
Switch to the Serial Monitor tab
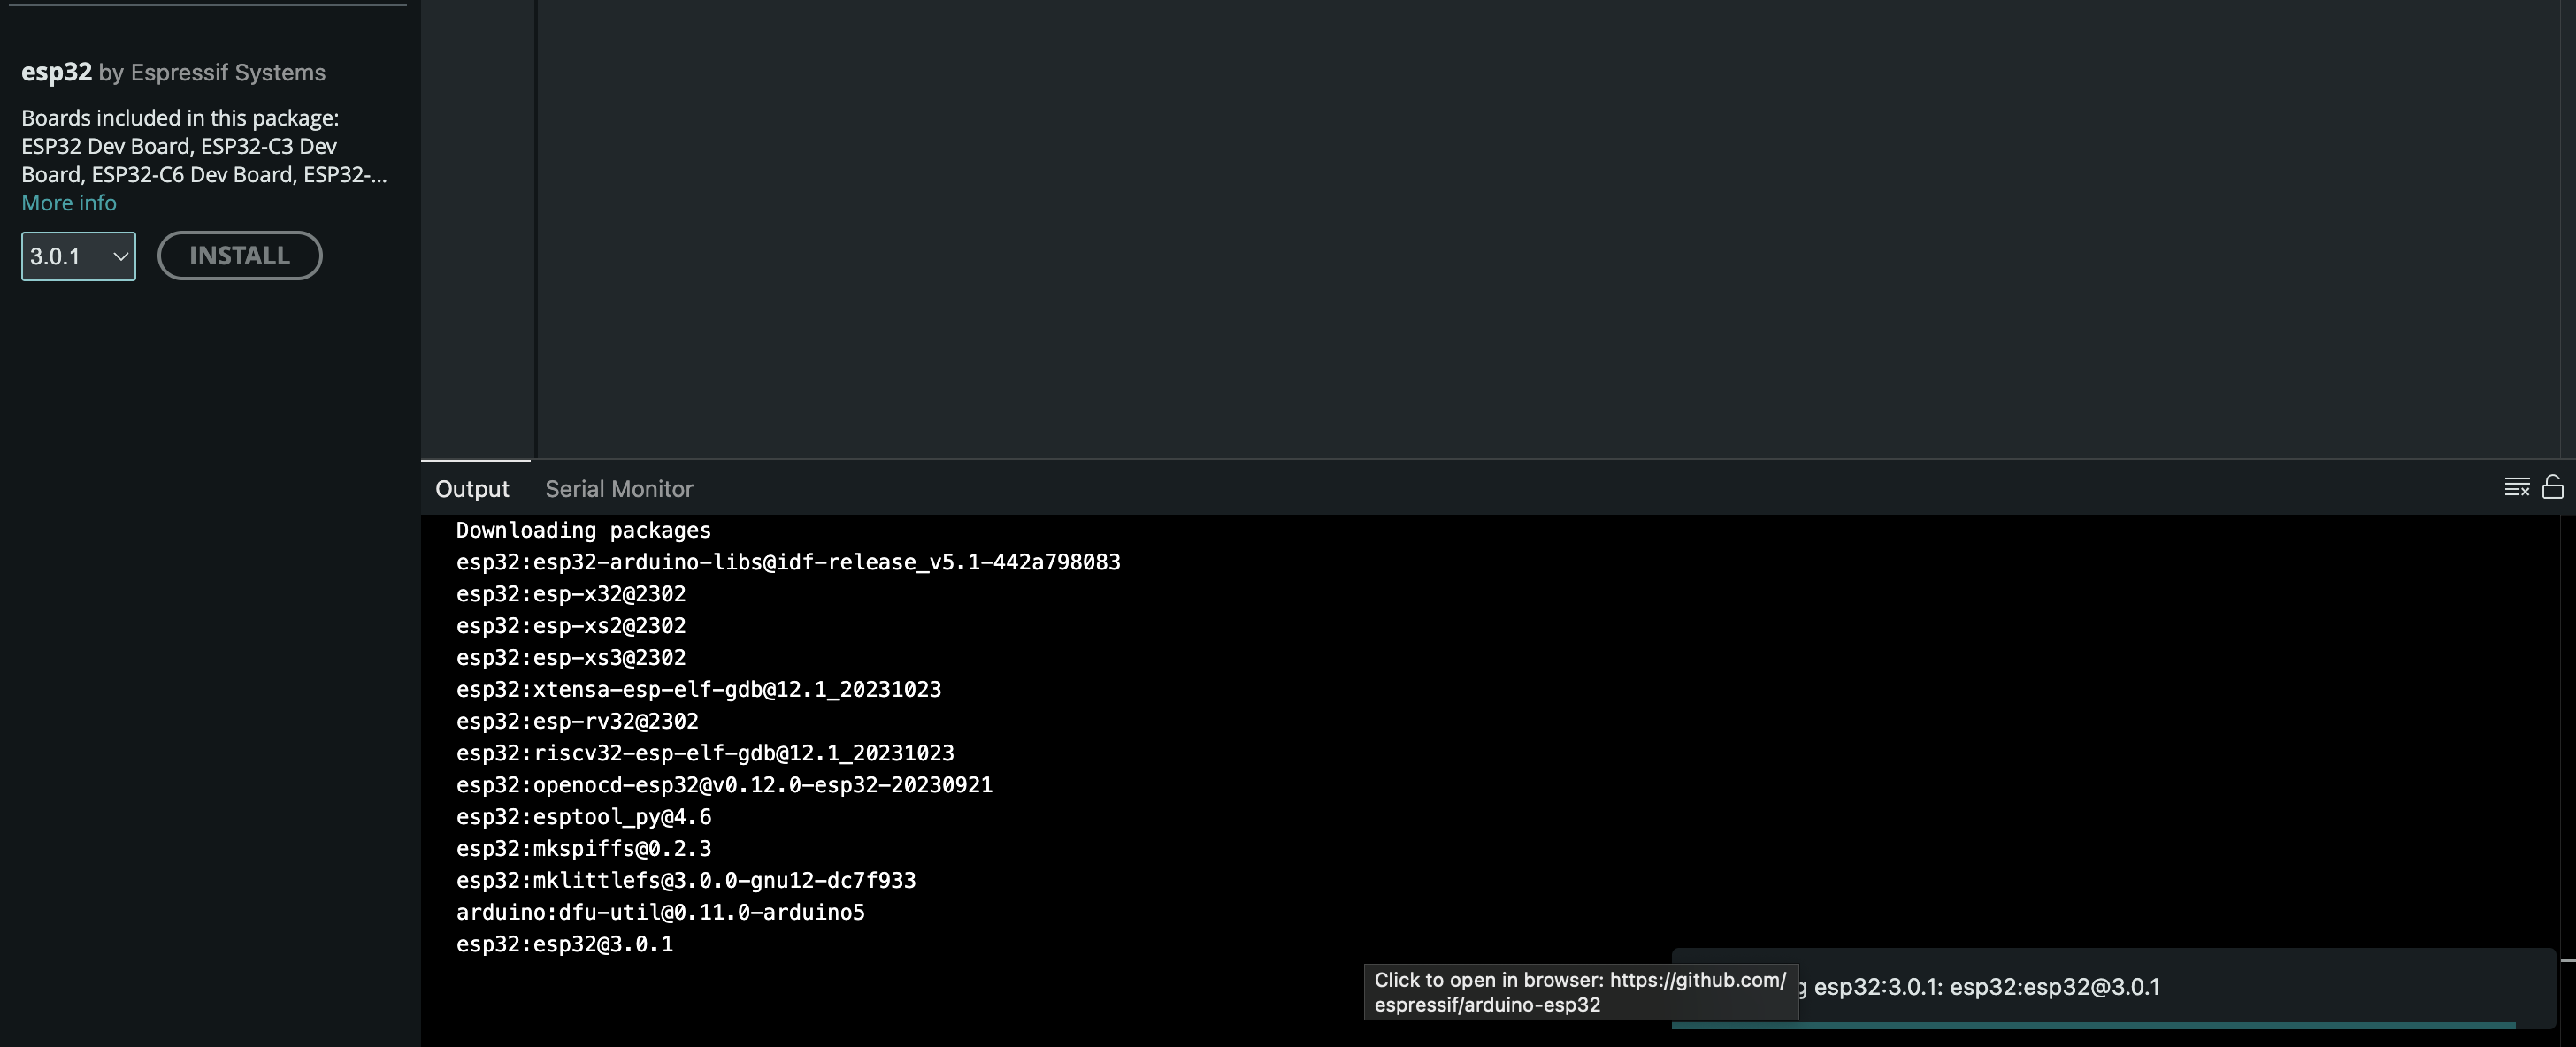[619, 489]
